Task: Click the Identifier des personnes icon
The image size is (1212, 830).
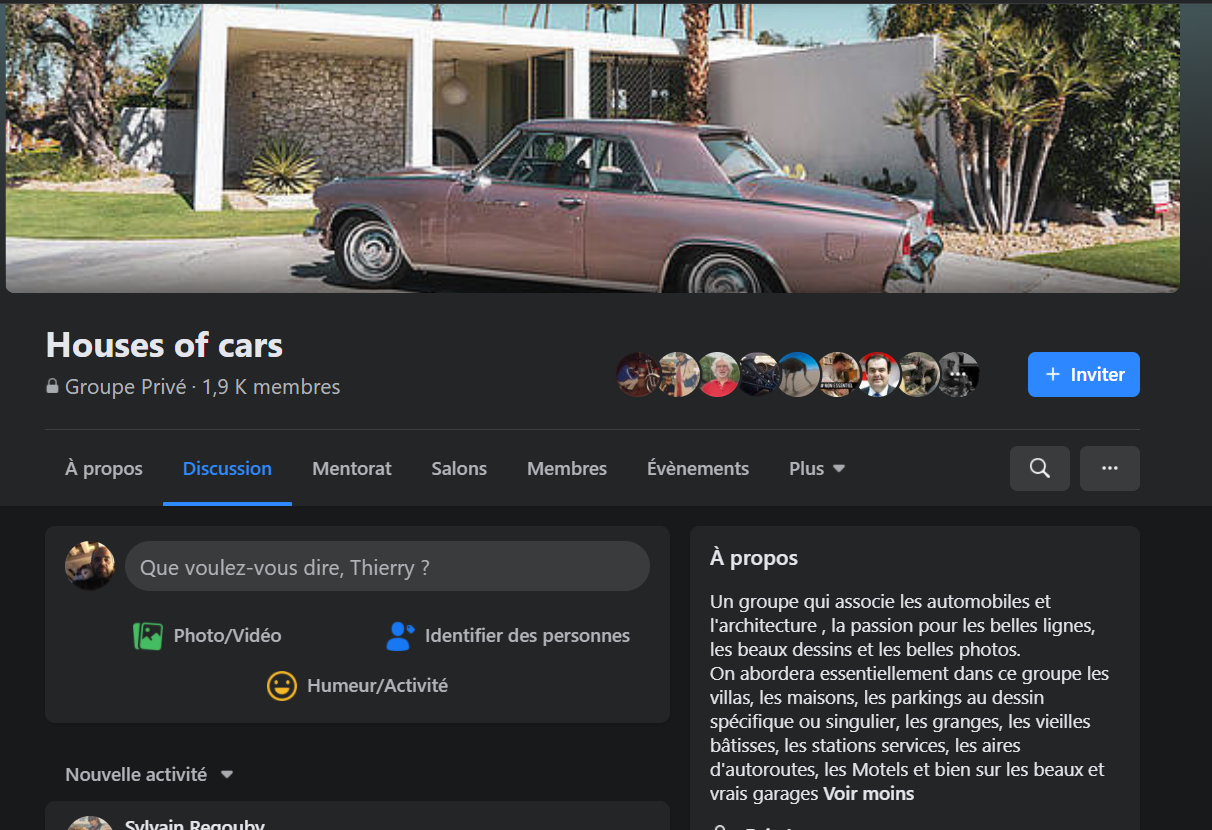Action: click(400, 636)
